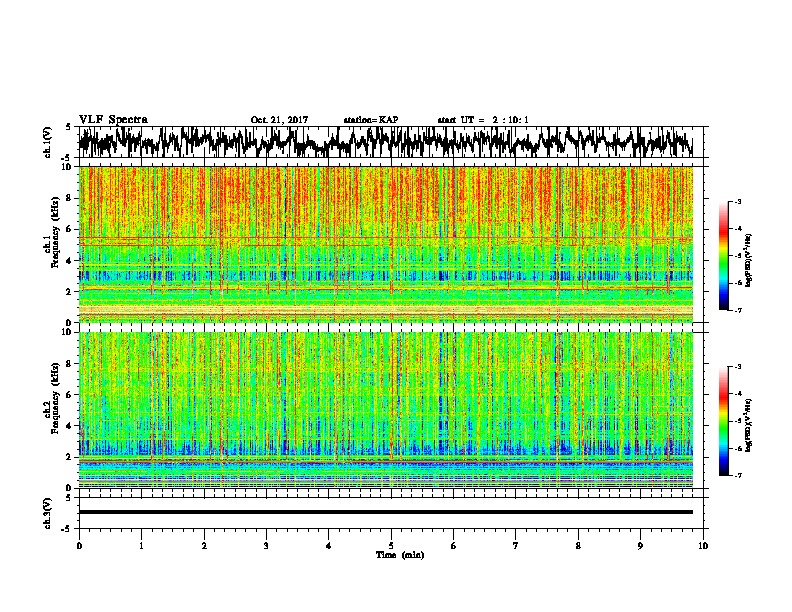Click the "10" frequency tick of ch.2 spectrogram
The image size is (792, 612).
[x=68, y=332]
